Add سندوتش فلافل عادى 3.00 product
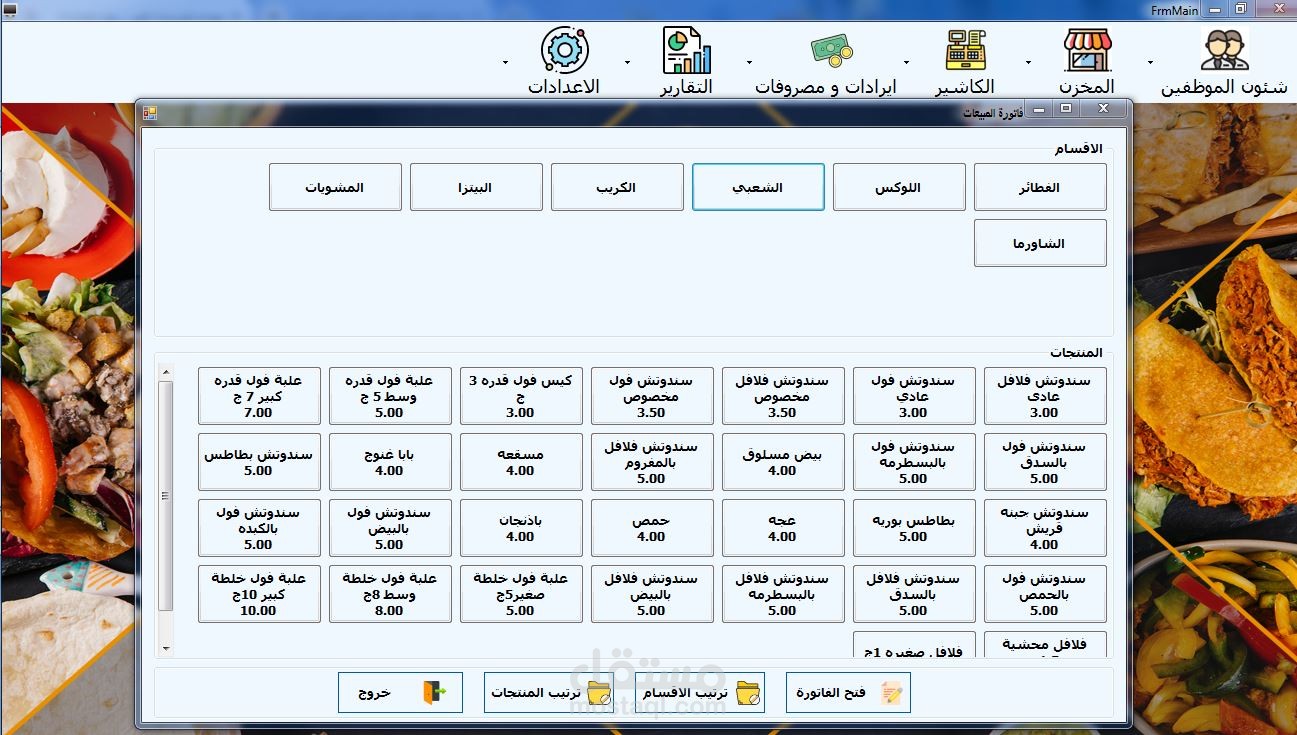 pos(1045,396)
